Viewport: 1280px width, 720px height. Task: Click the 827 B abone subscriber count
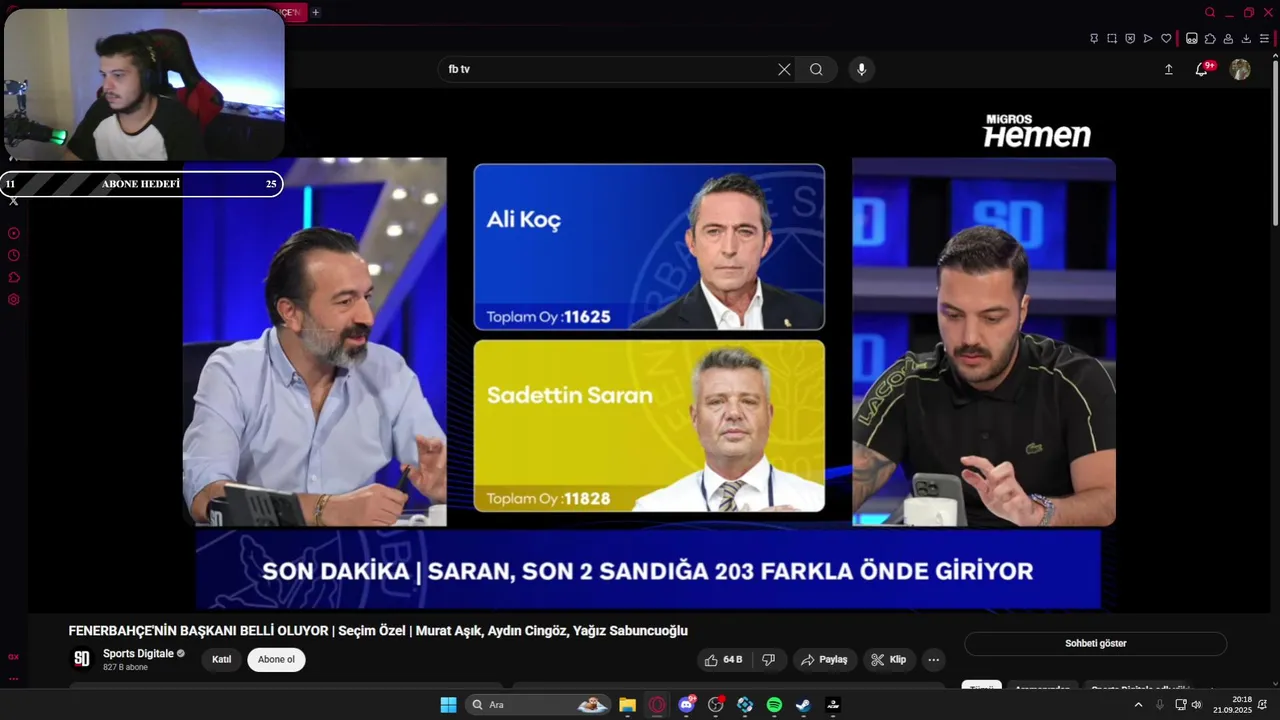125,667
